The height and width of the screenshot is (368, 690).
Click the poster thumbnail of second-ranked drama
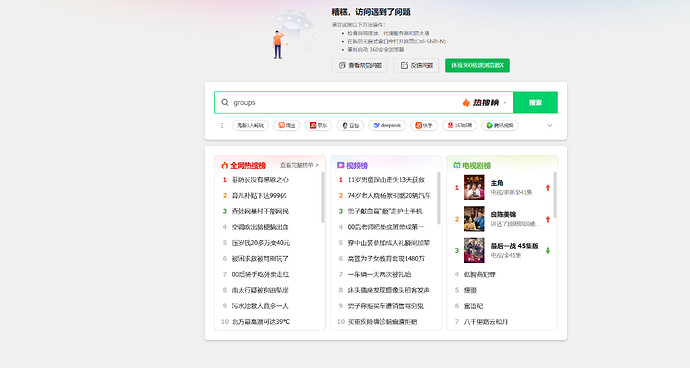point(474,219)
